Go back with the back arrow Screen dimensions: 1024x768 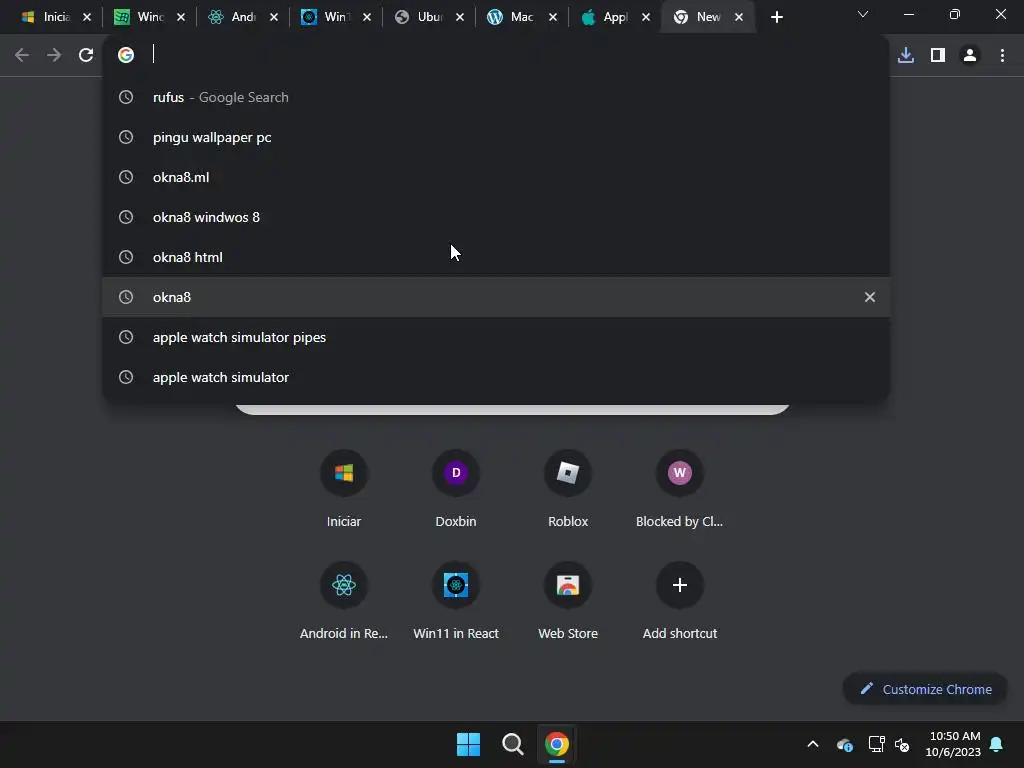point(22,55)
